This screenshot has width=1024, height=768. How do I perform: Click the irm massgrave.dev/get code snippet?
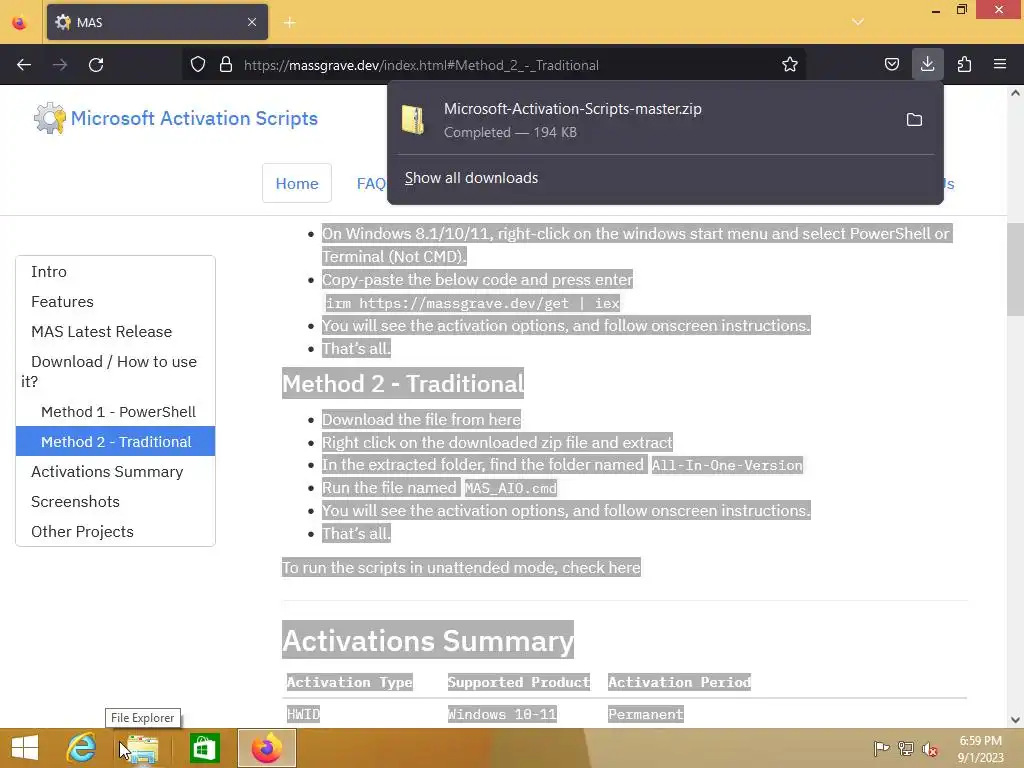[x=472, y=303]
